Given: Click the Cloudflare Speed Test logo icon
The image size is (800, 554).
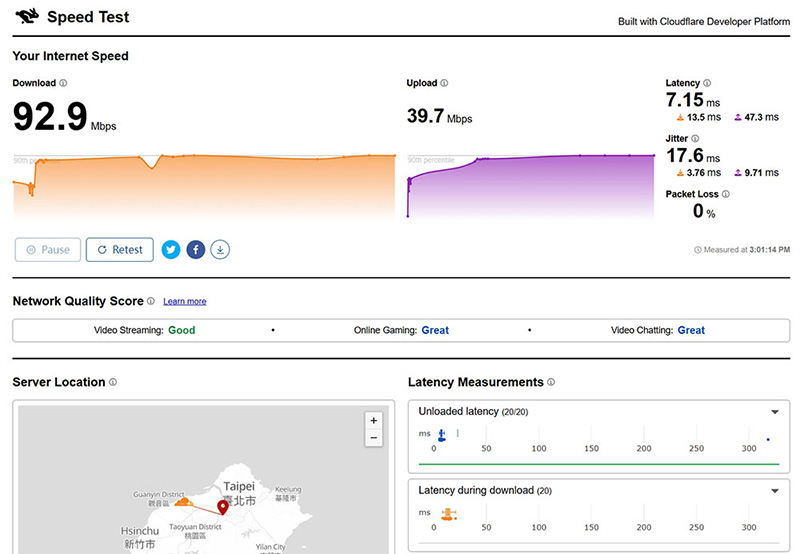Looking at the screenshot, I should [27, 16].
